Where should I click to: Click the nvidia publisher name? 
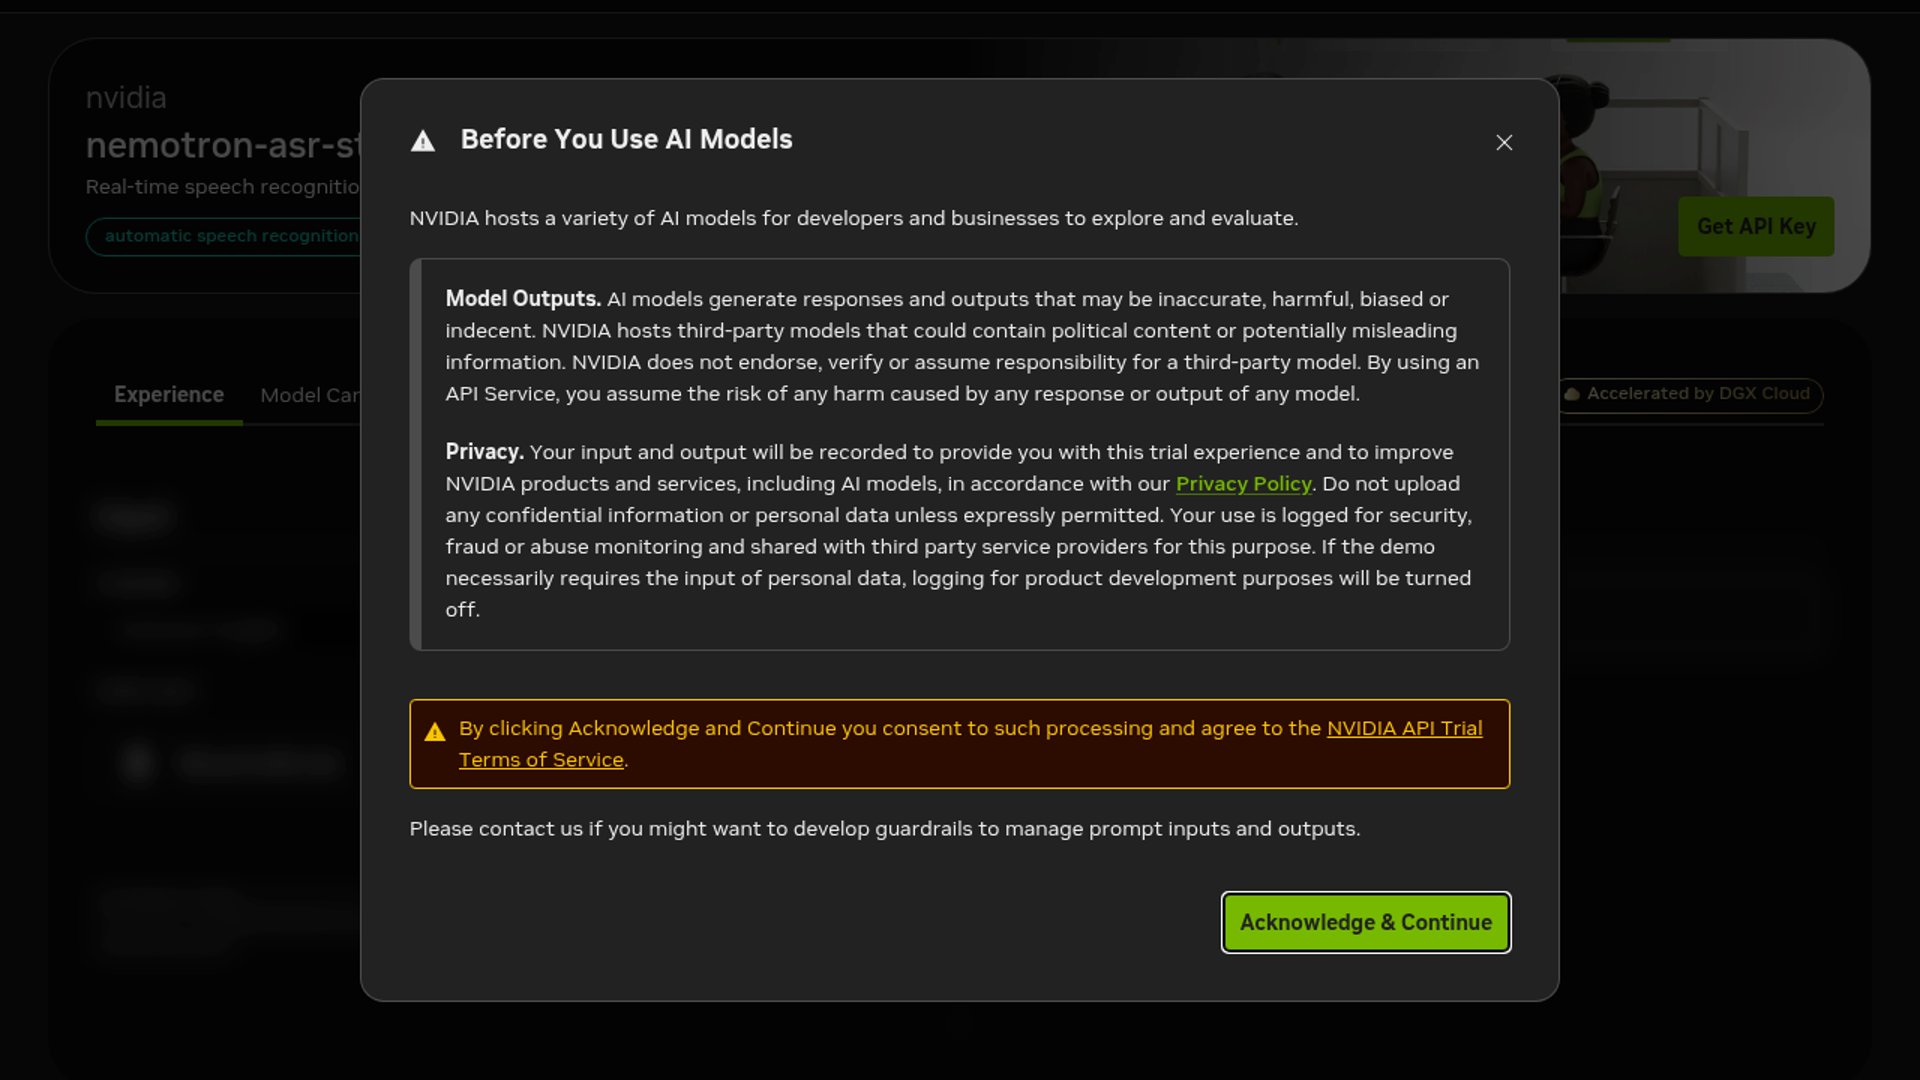click(126, 98)
